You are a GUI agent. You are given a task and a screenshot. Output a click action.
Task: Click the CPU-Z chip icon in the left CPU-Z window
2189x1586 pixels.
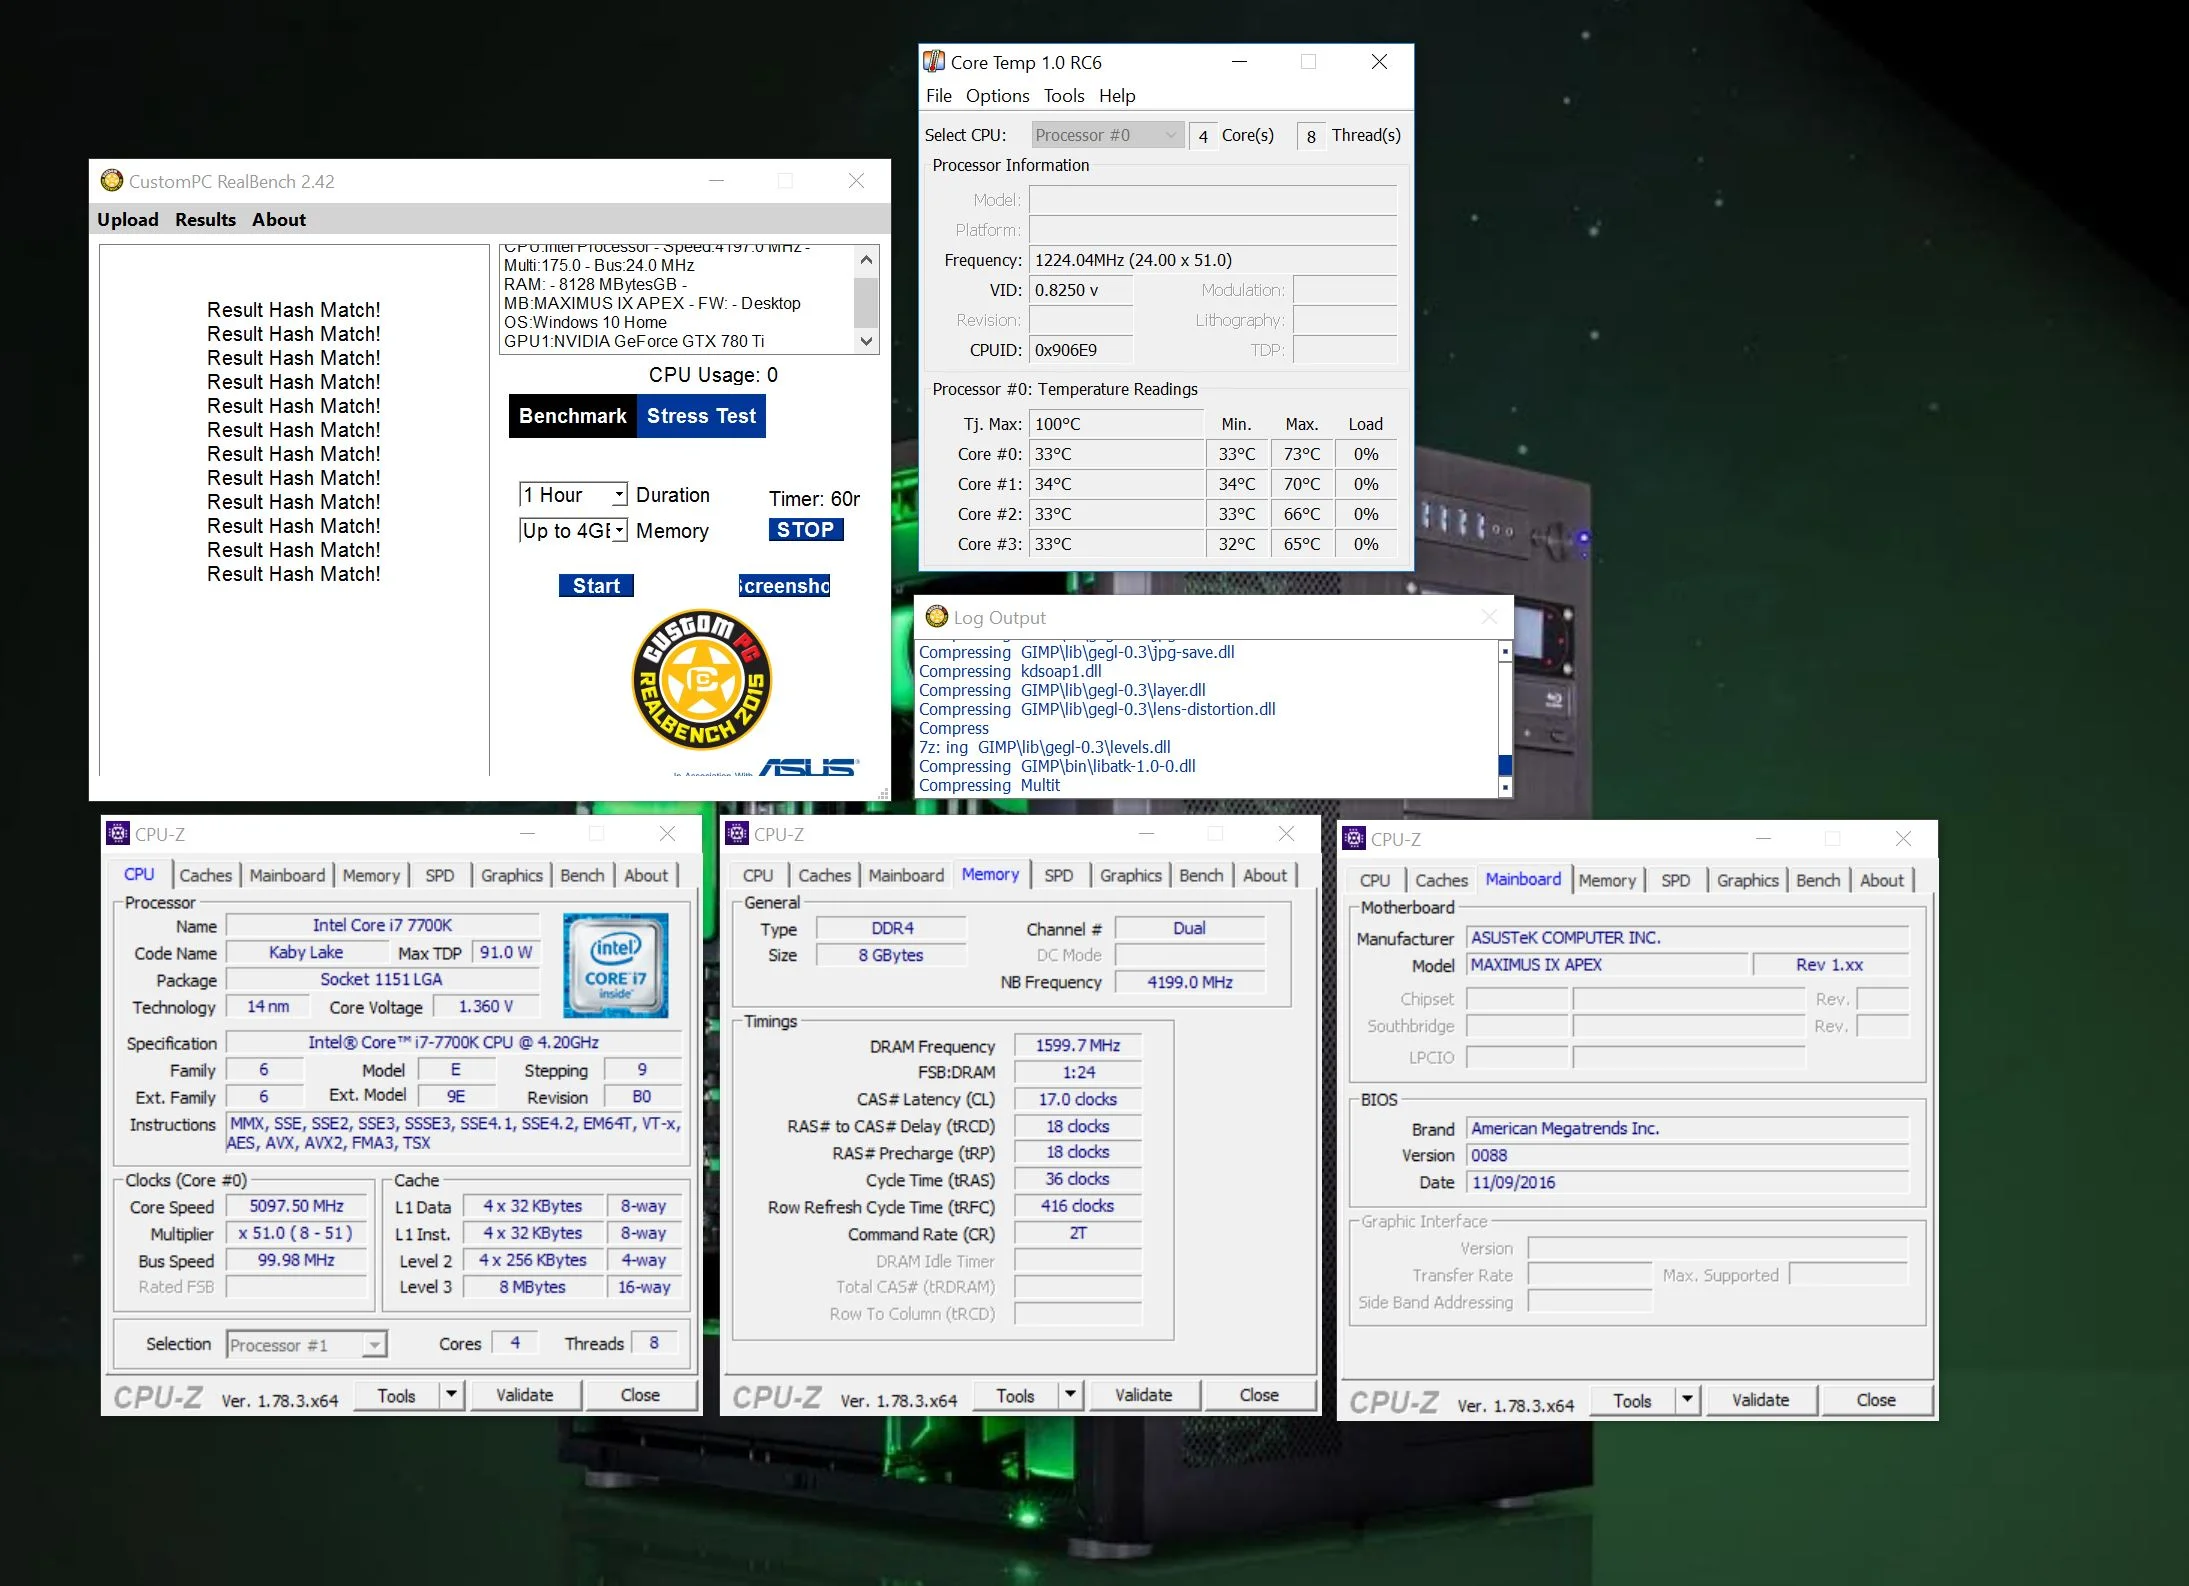pos(118,833)
